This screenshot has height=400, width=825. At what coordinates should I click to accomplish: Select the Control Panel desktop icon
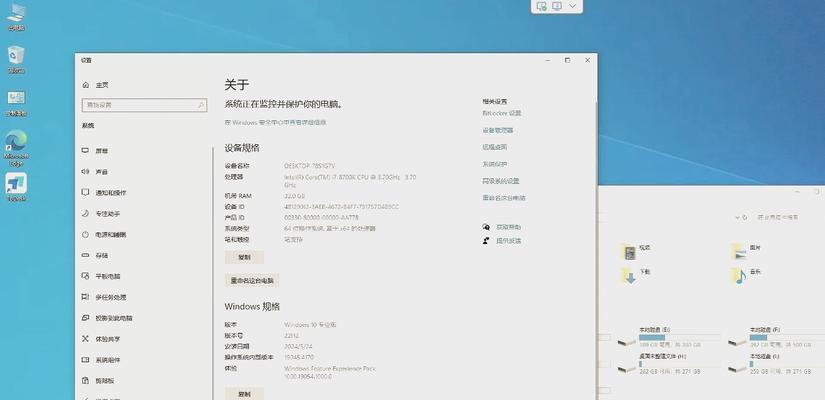point(16,103)
